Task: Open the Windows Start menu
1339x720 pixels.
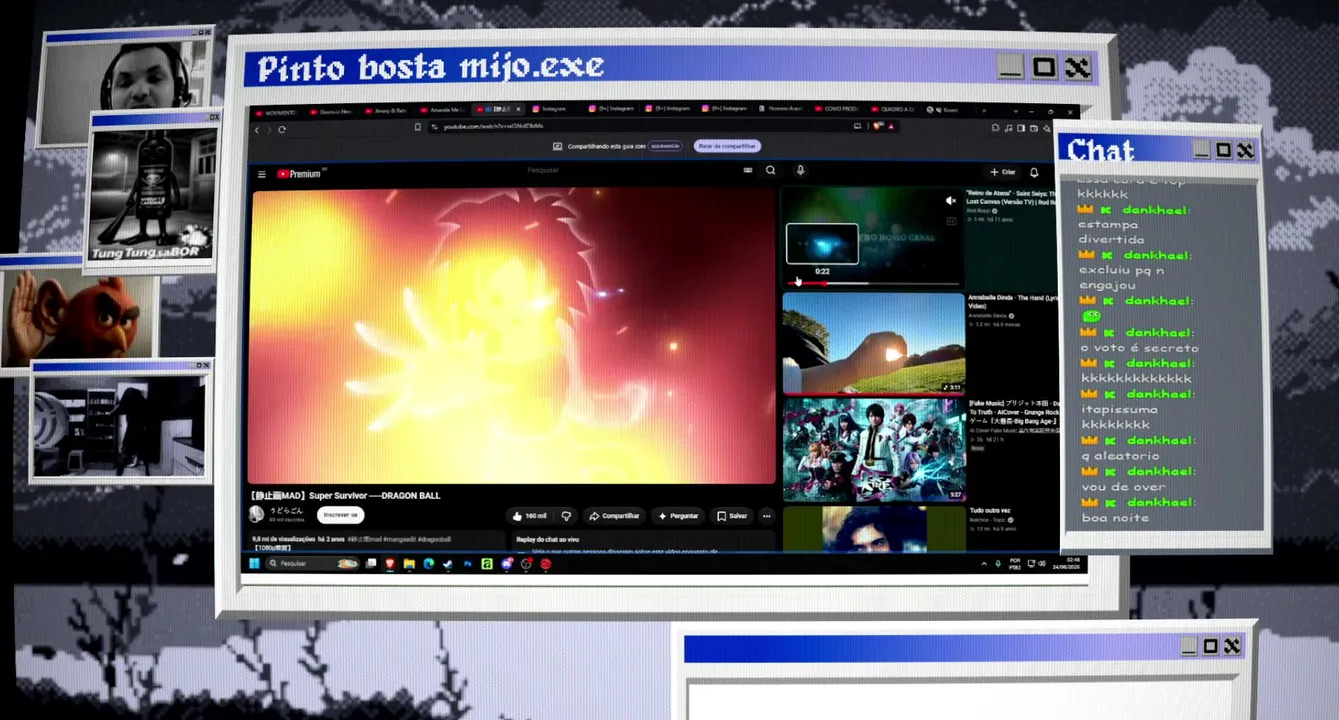Action: pos(254,564)
